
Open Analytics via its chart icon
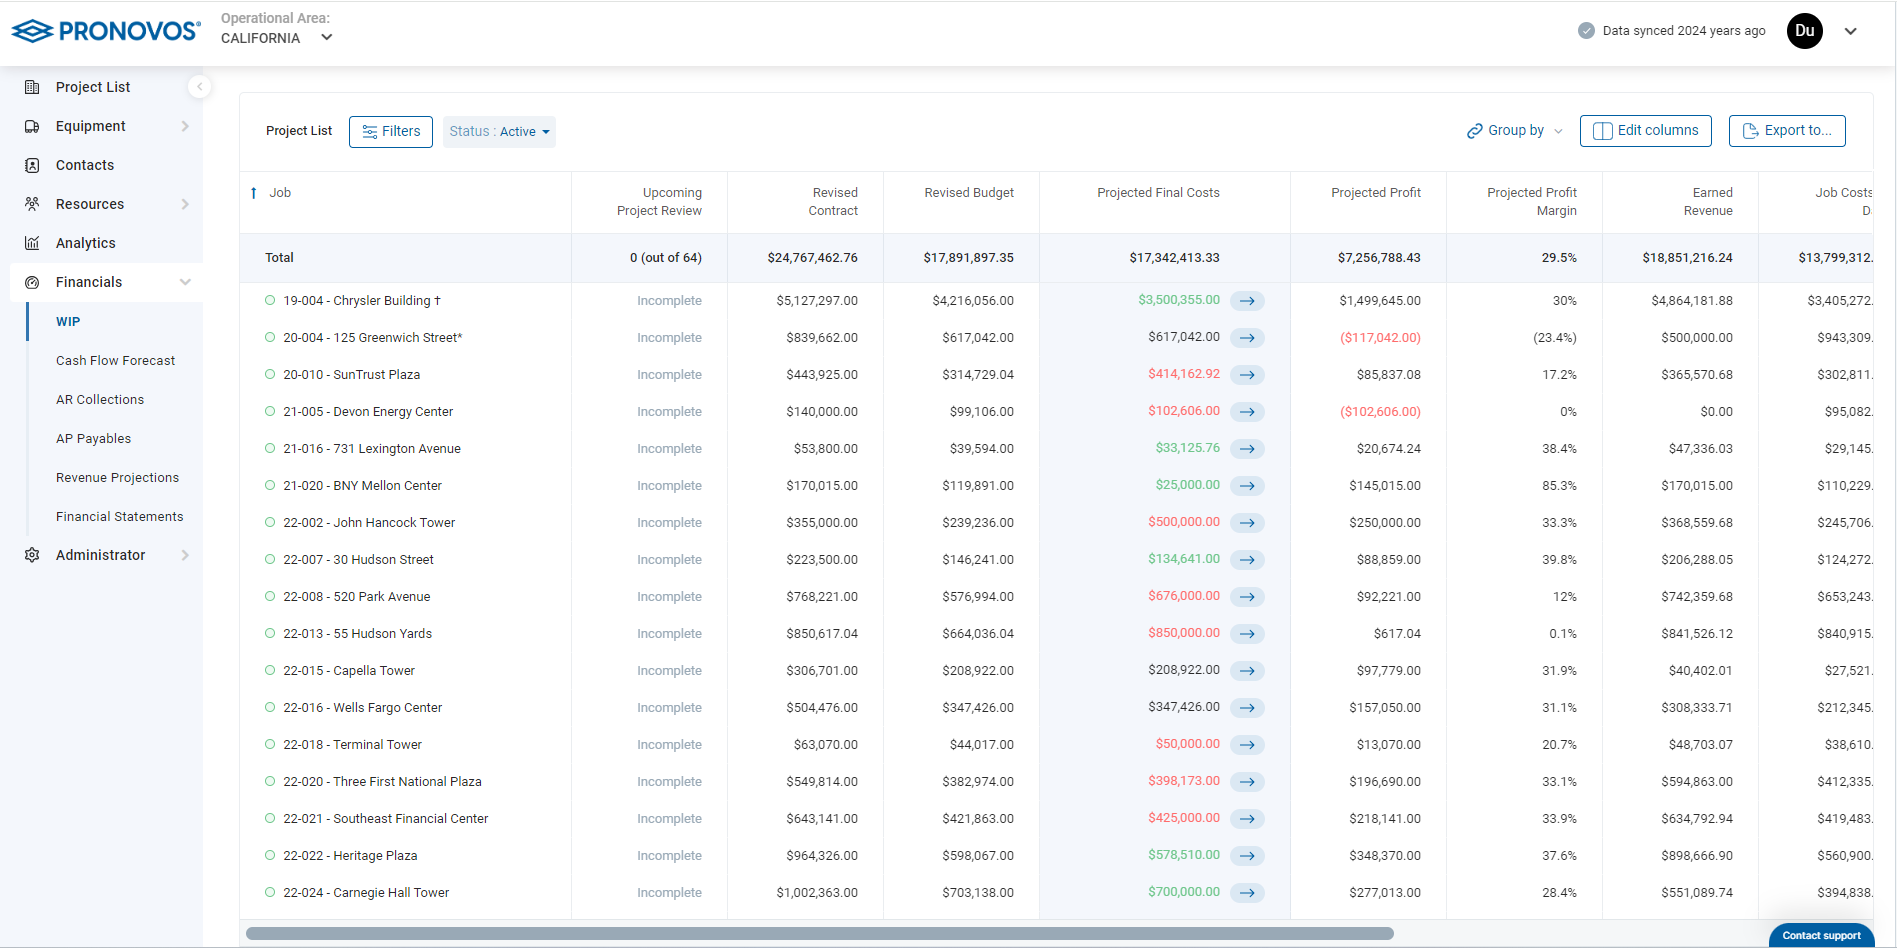point(32,243)
